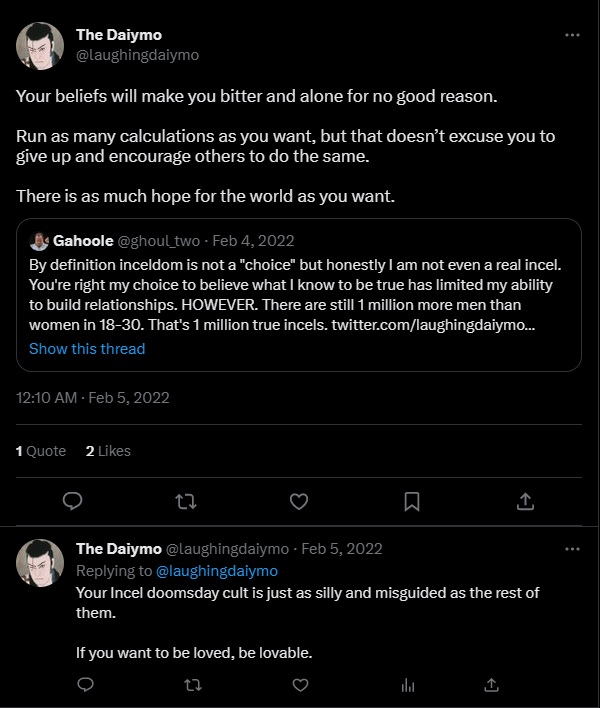Open more options on main tweet
600x708 pixels.
(x=572, y=35)
